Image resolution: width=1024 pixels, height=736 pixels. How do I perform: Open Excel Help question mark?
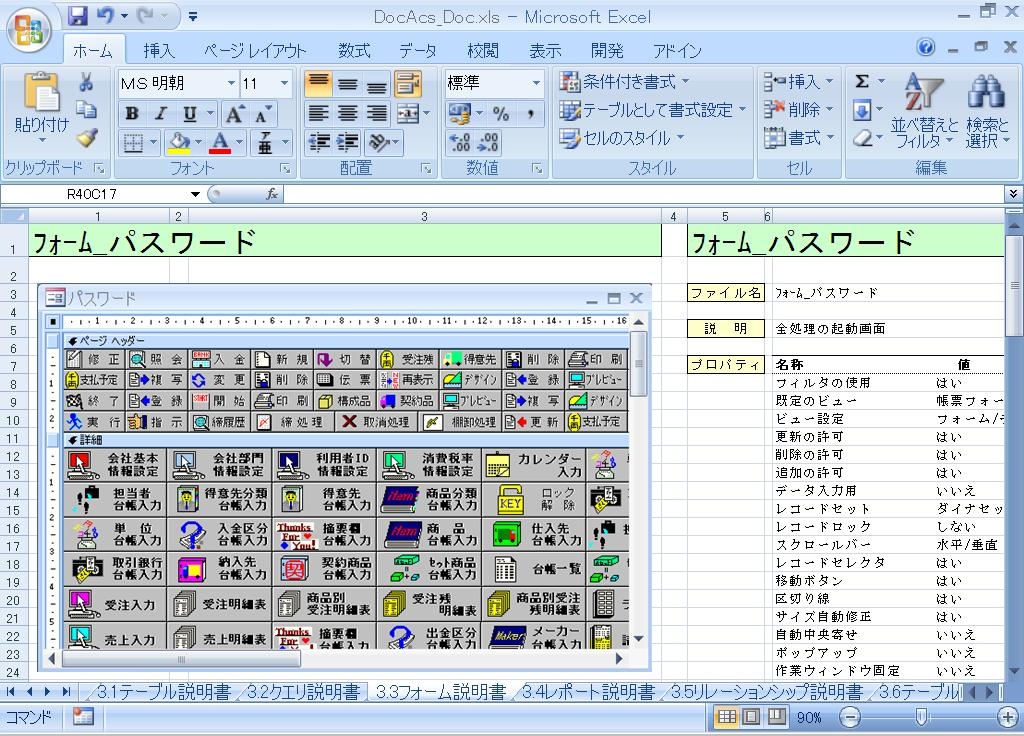[925, 46]
